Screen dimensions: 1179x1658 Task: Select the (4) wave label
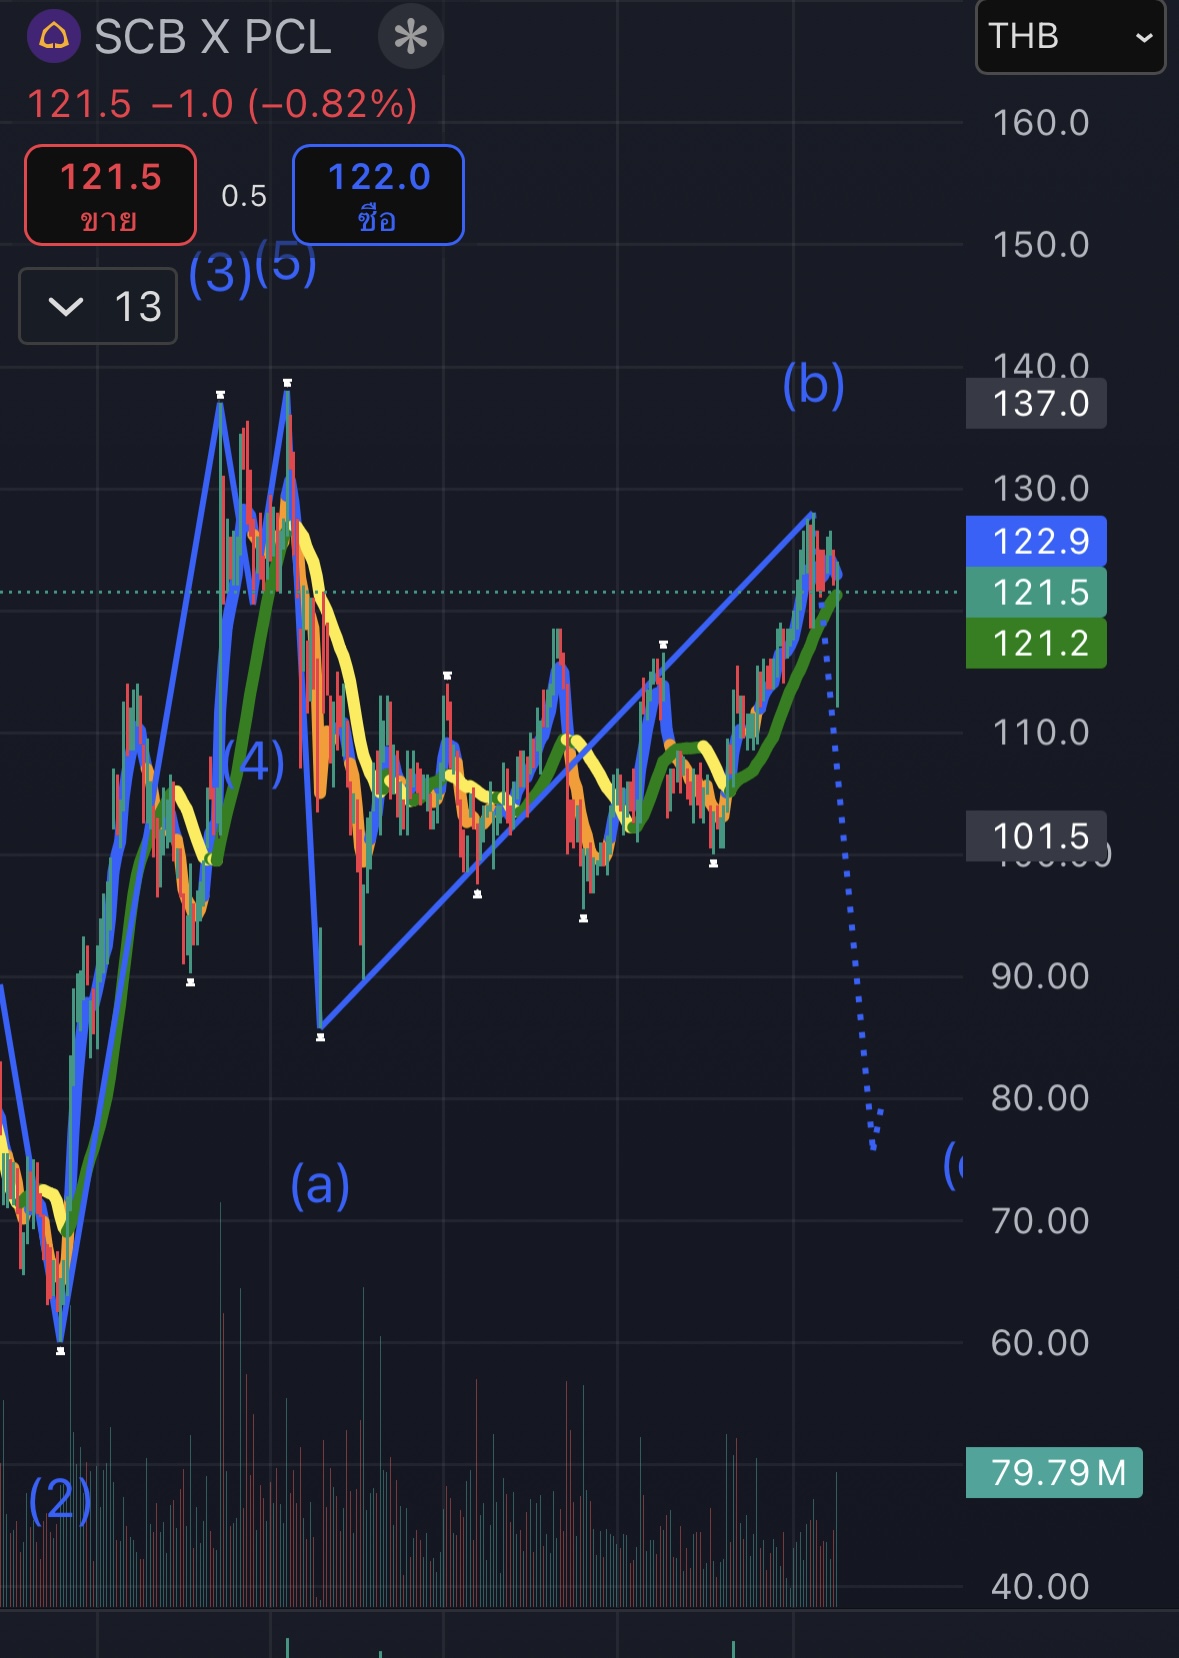click(254, 762)
